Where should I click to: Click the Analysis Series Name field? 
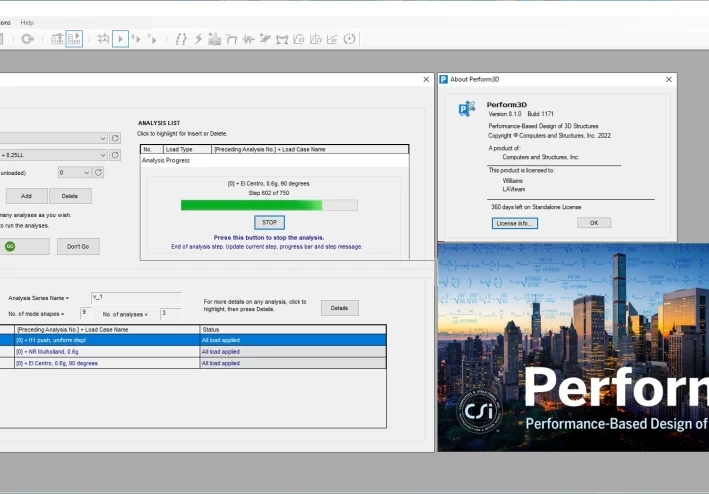pos(136,297)
